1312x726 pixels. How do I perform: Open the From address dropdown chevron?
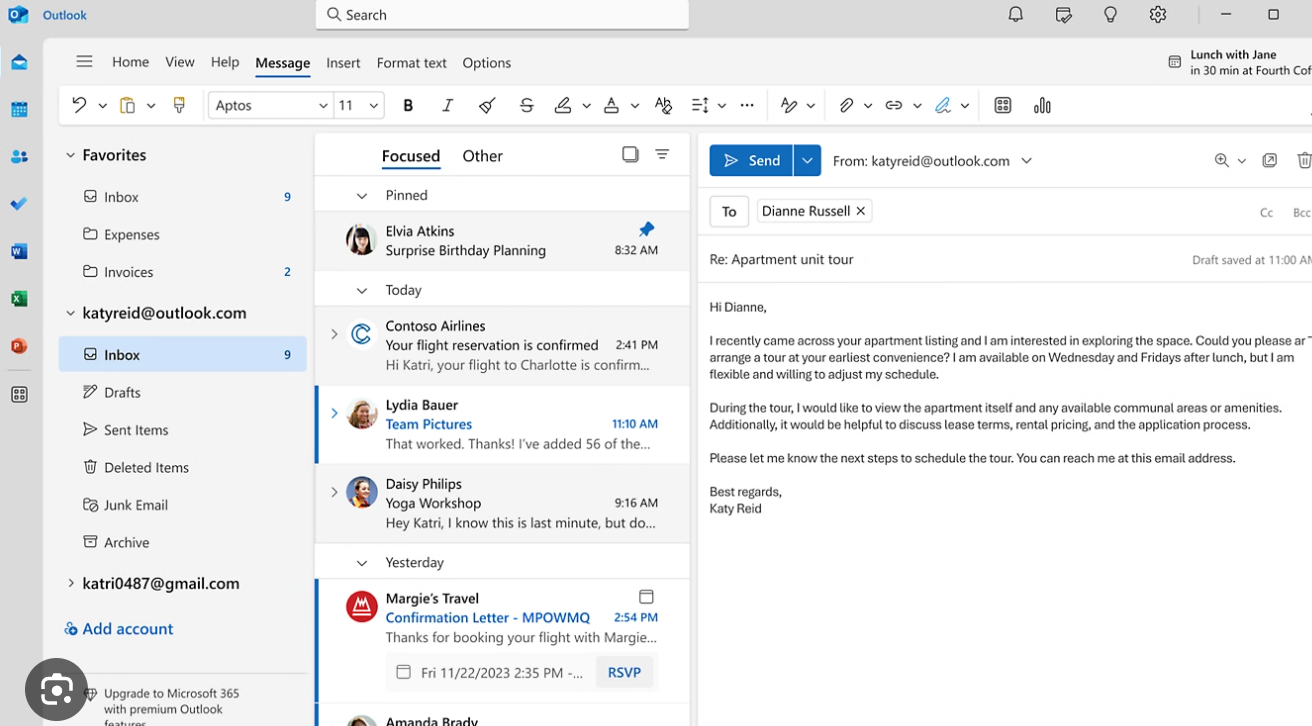click(1026, 160)
